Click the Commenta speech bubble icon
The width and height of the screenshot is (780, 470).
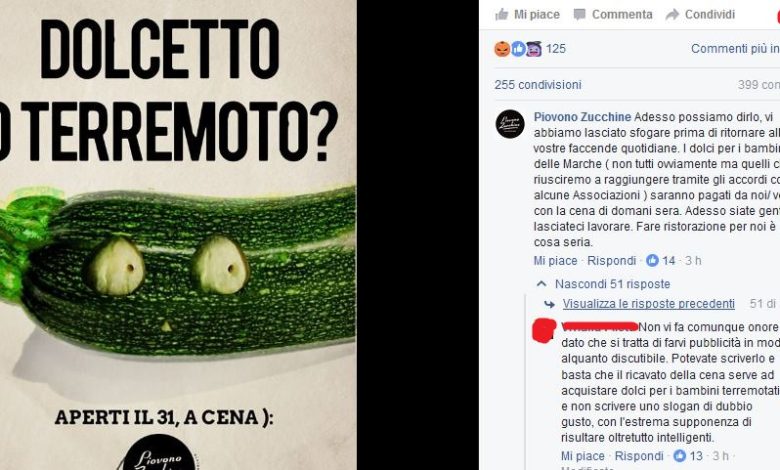[580, 14]
